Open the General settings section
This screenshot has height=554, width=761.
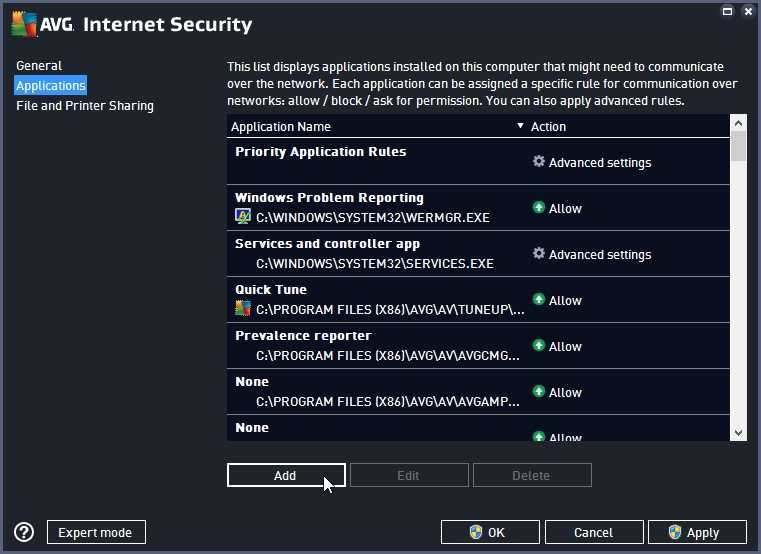tap(39, 66)
